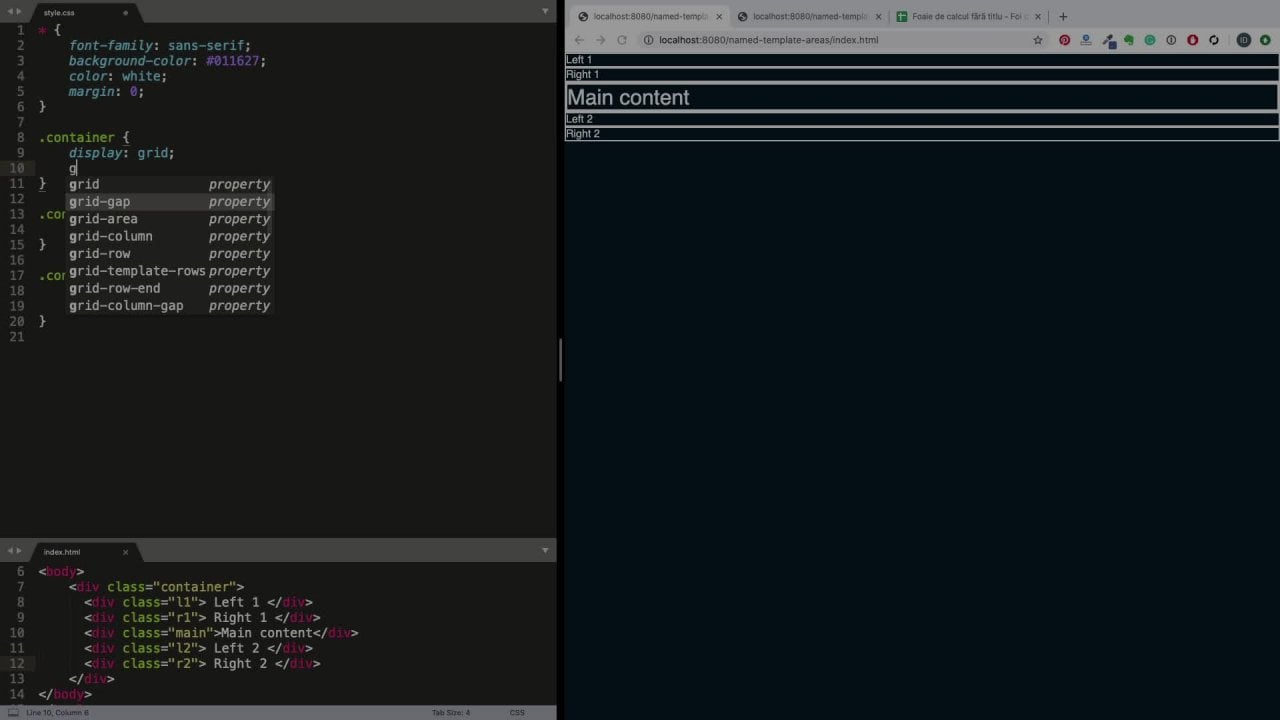Open tab list dropdown for style.css pane
1280x720 pixels.
click(x=545, y=11)
